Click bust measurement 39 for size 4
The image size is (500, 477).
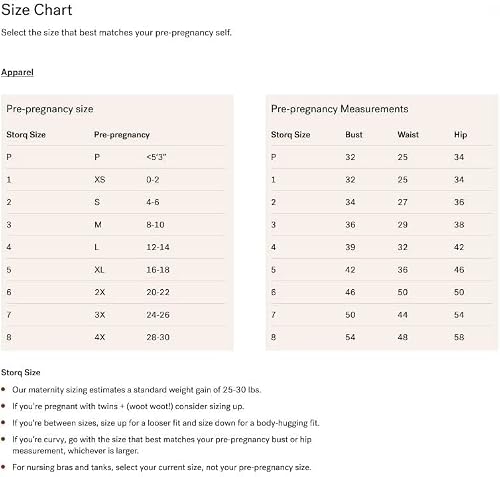(x=350, y=247)
